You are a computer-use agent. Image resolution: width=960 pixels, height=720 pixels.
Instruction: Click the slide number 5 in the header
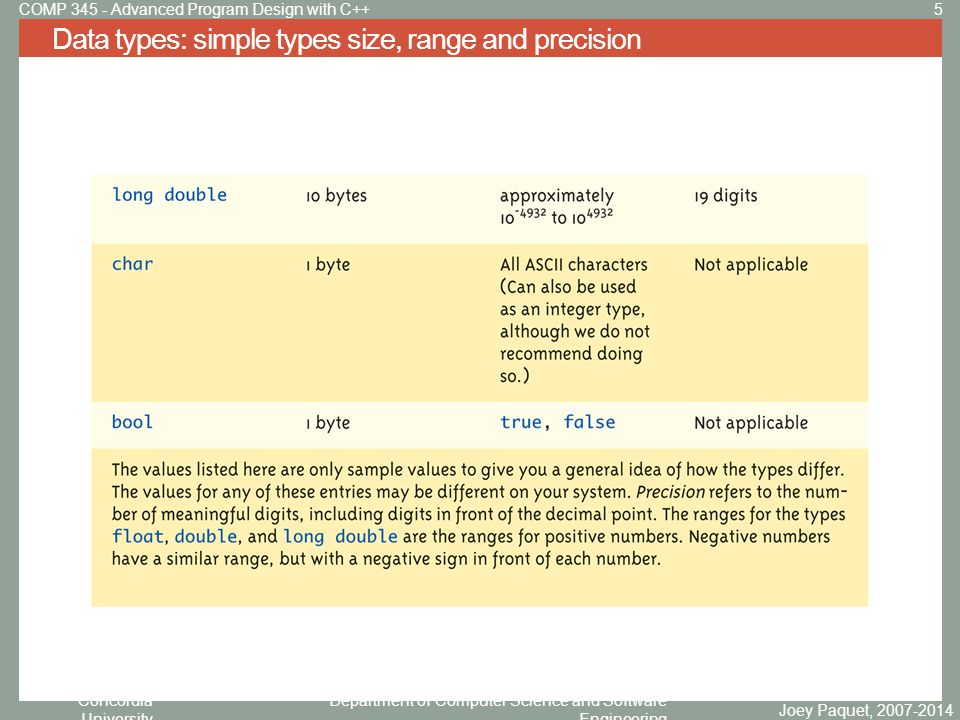pos(937,9)
